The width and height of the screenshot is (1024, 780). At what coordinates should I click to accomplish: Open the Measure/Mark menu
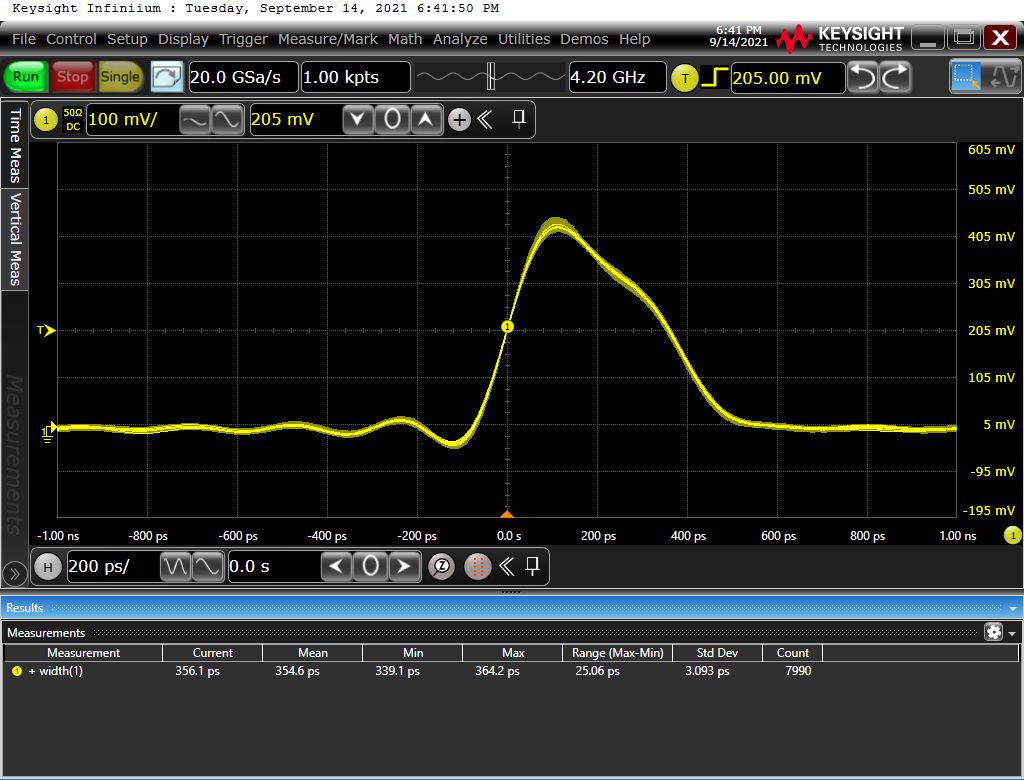coord(329,39)
